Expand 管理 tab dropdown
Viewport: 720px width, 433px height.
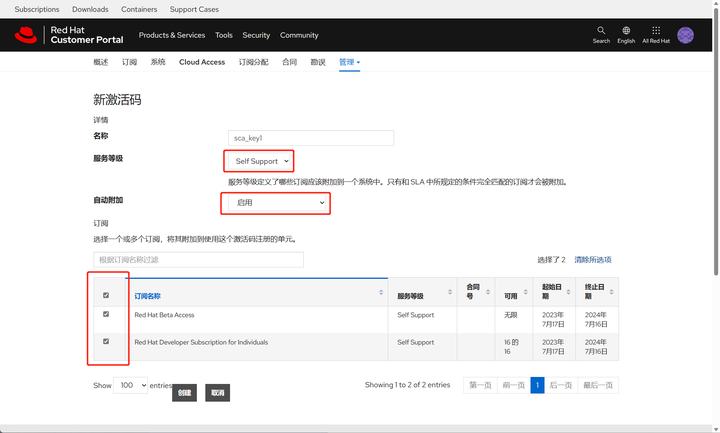coord(349,62)
